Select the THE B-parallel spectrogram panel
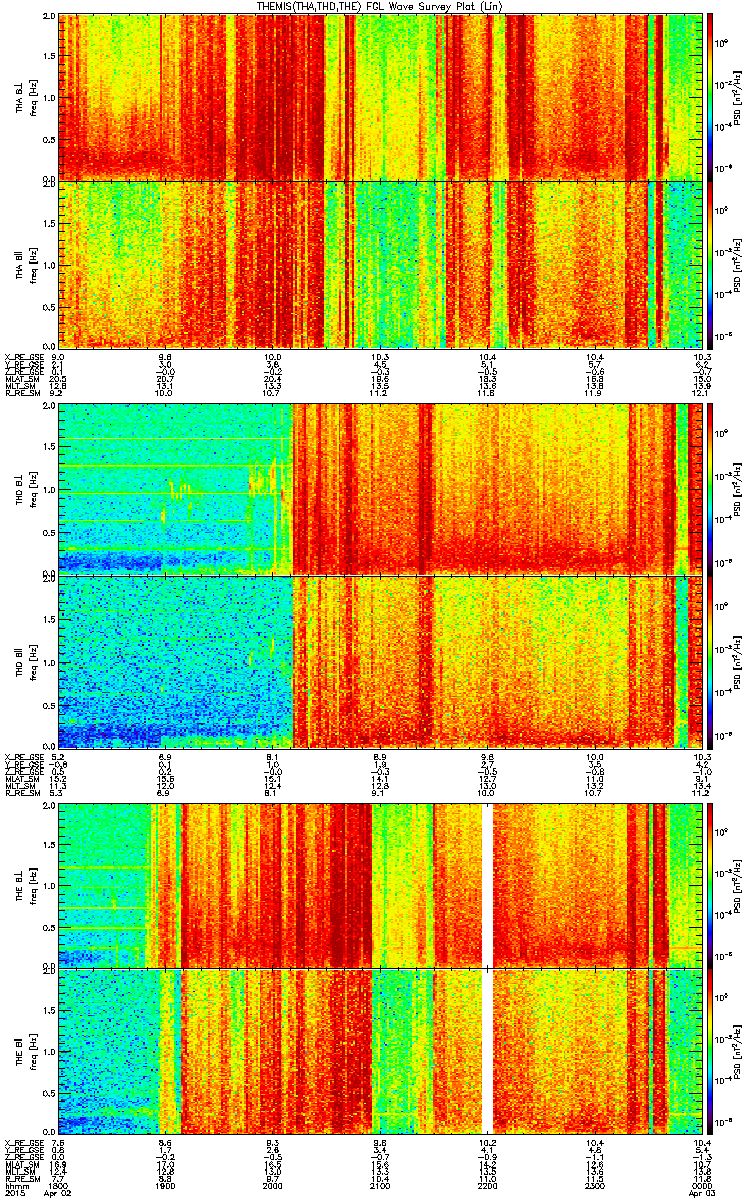This screenshot has height=1200, width=750. tap(380, 1053)
